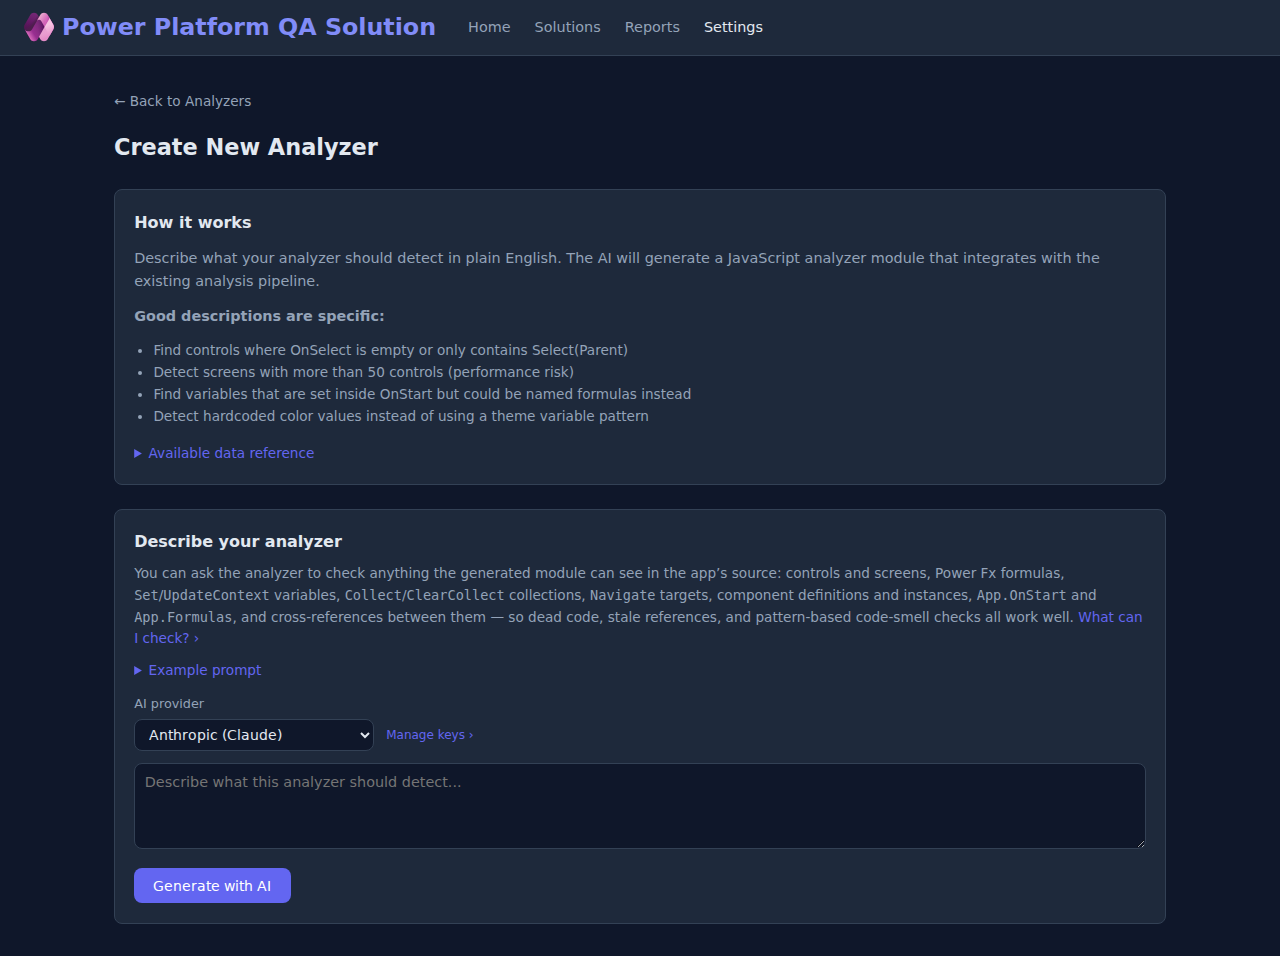Screen dimensions: 1280x956
Task: Click the Power Platform QA Solution title text
Action: (x=249, y=26)
